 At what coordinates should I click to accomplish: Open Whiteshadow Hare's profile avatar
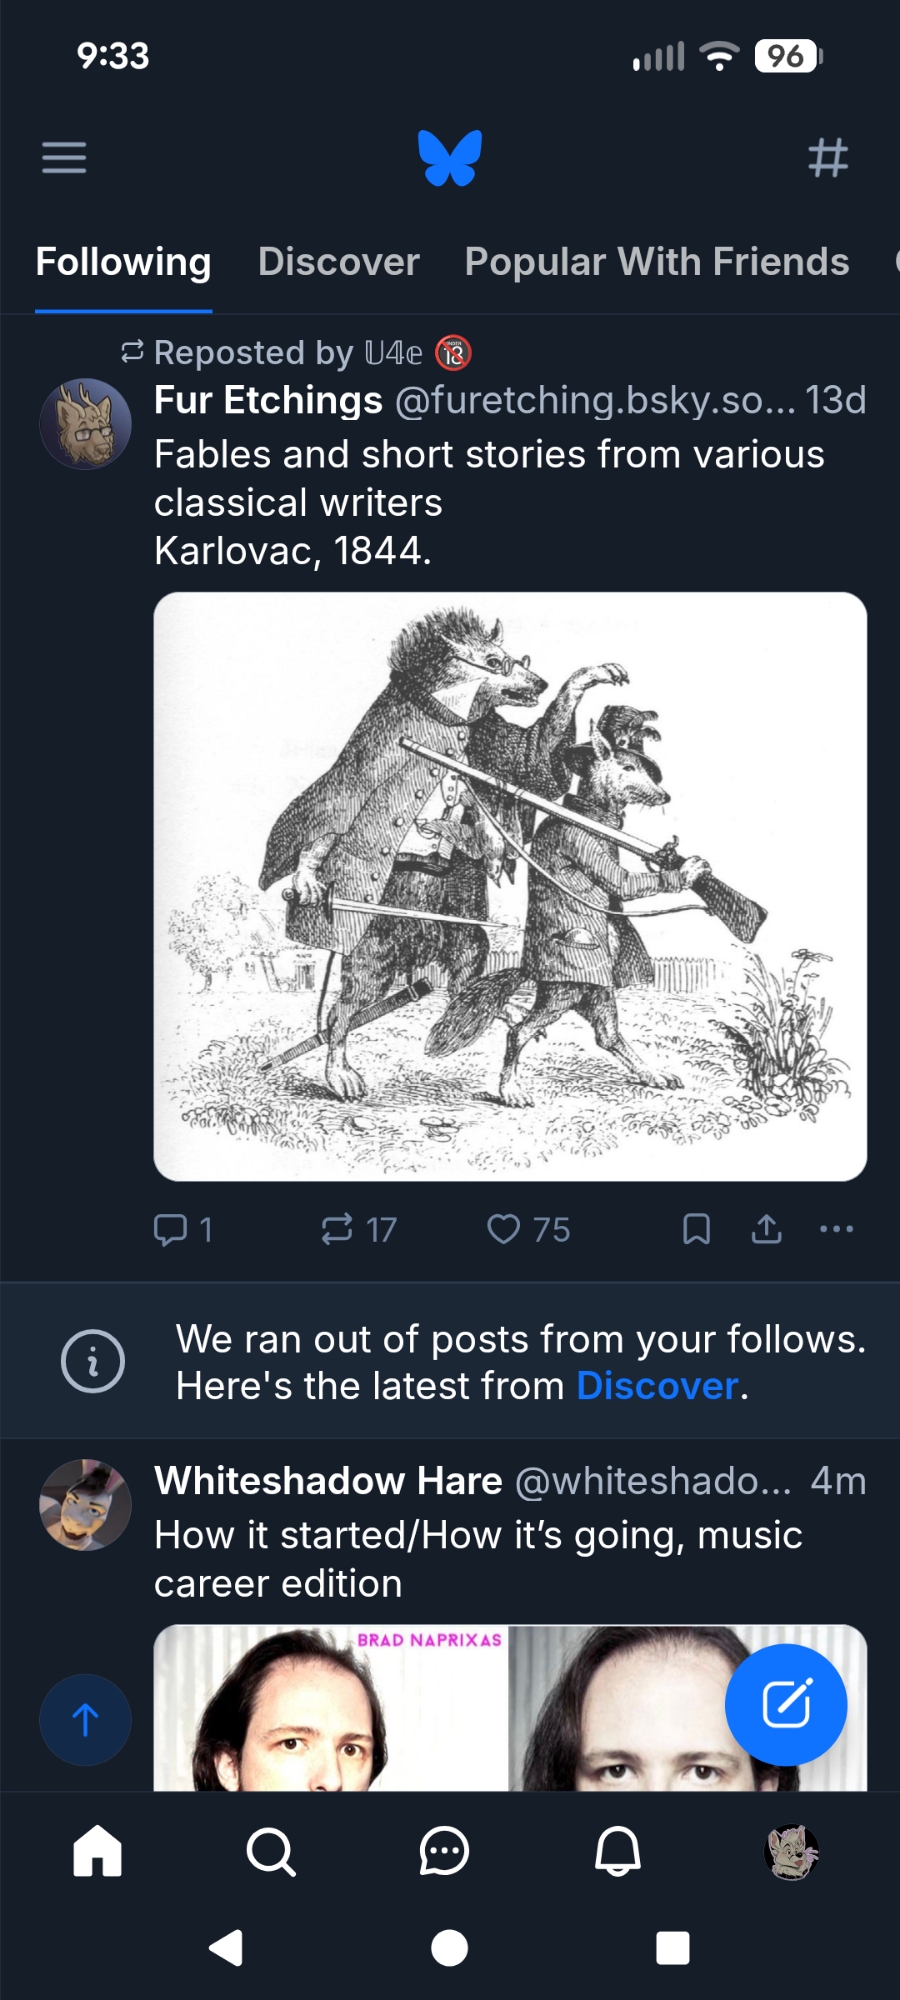click(85, 1505)
